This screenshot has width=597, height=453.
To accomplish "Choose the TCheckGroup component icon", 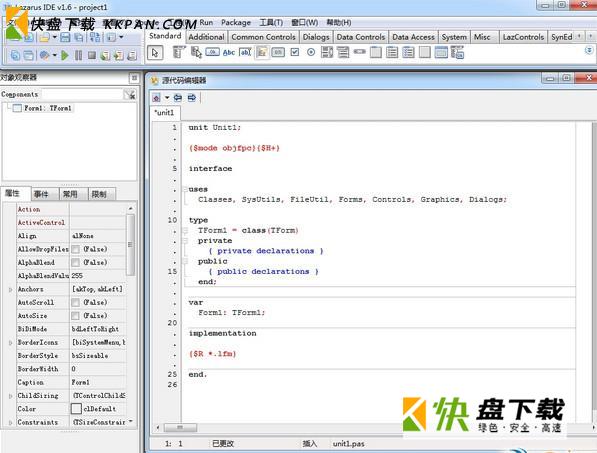I will tap(409, 52).
